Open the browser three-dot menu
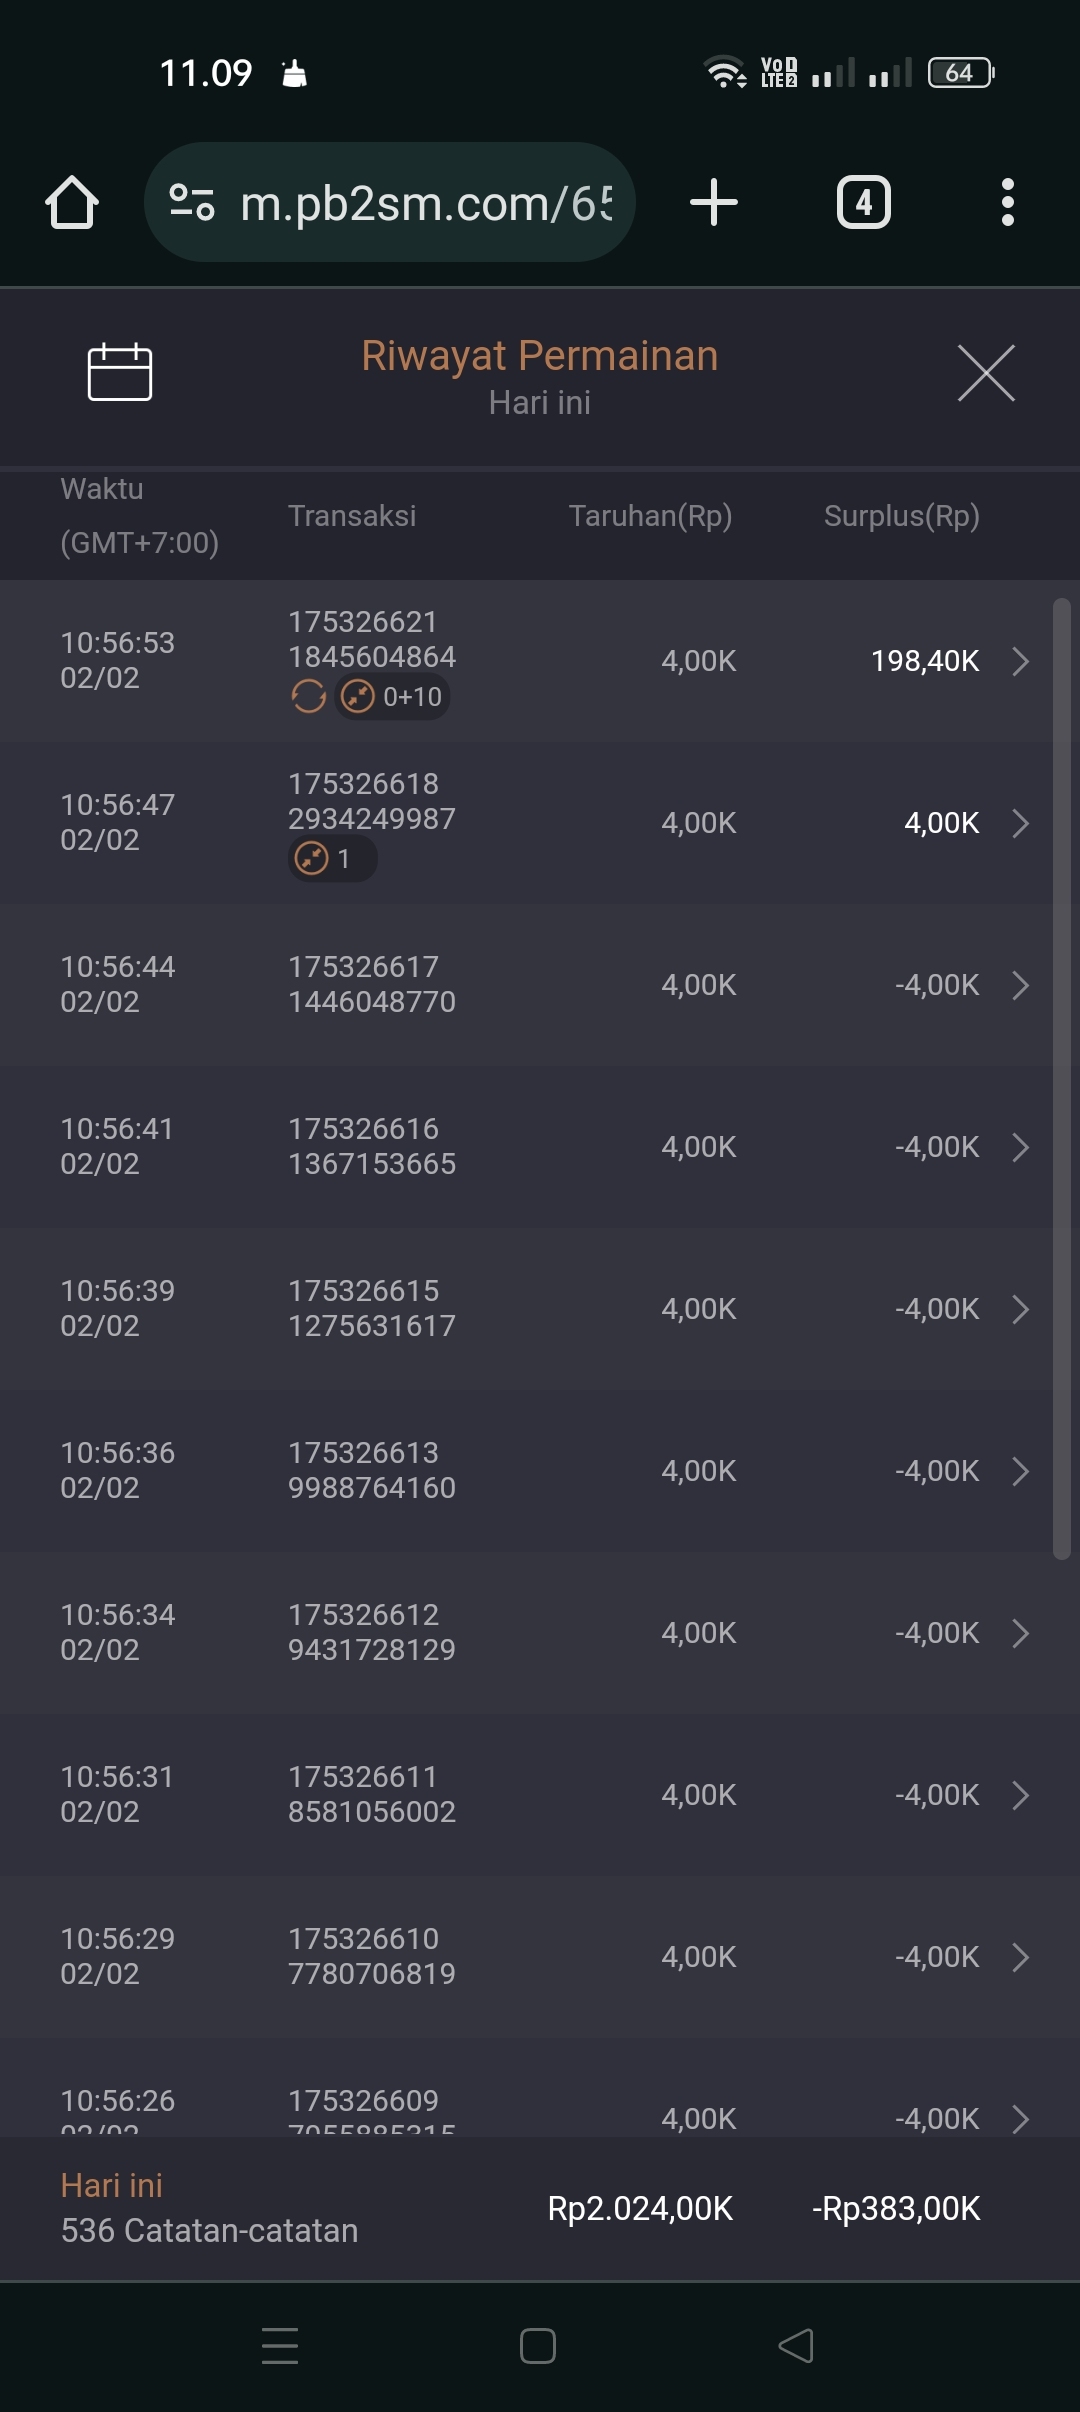 (x=1007, y=203)
